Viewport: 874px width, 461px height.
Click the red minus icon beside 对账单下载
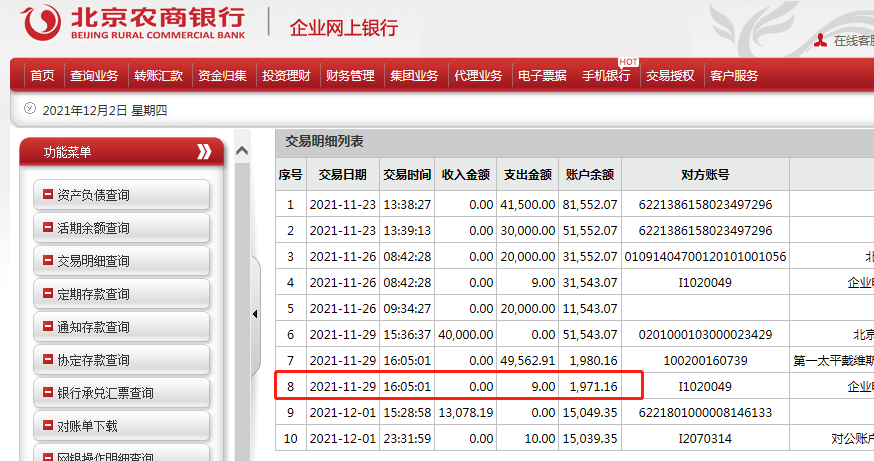click(47, 425)
